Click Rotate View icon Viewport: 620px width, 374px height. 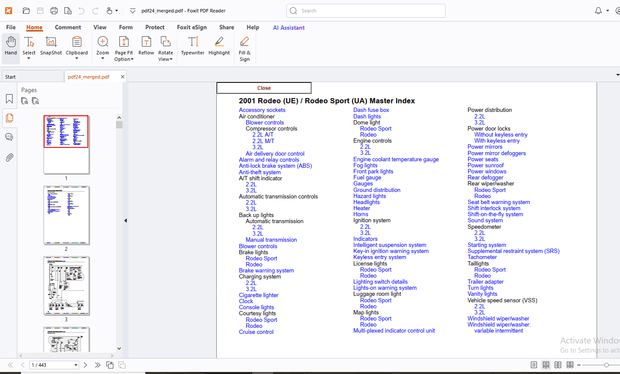click(165, 42)
